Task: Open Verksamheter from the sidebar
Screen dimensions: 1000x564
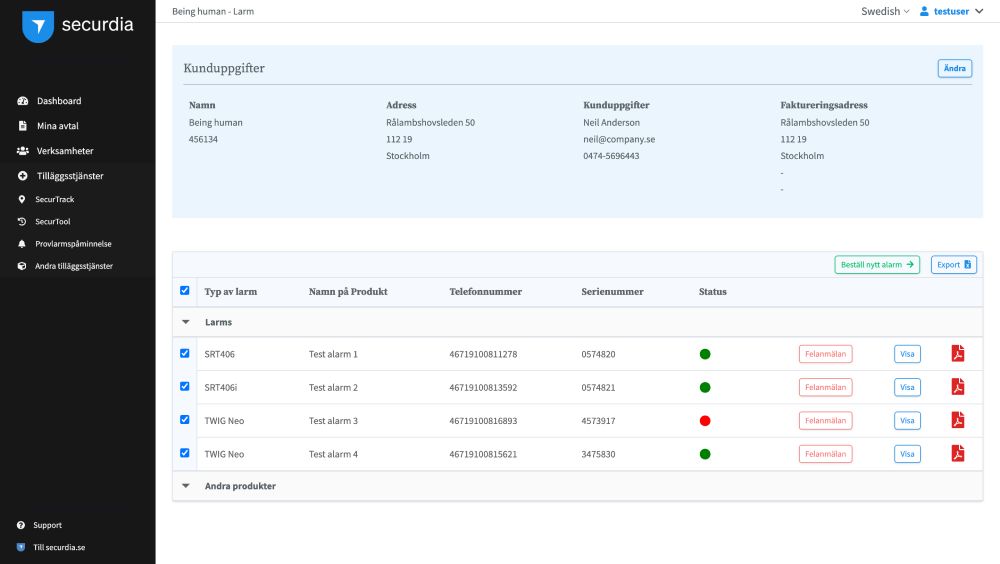Action: click(65, 151)
